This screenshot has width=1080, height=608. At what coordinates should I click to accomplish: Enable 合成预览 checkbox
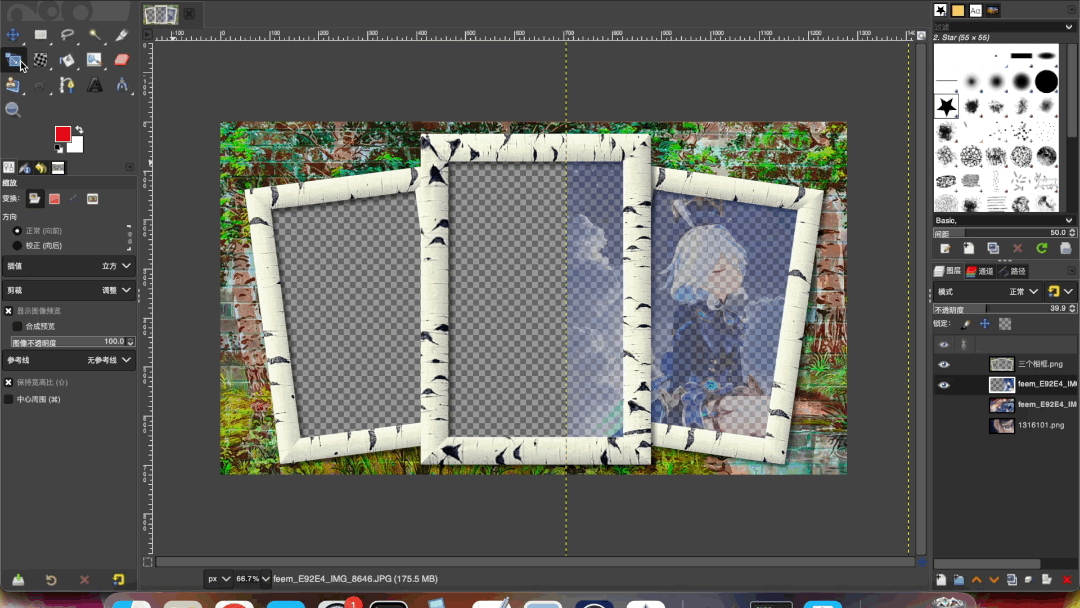pyautogui.click(x=17, y=326)
